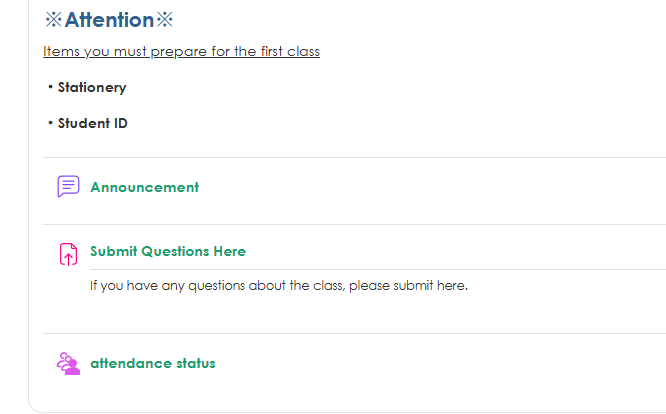666x414 pixels.
Task: Open the Announcement link
Action: [144, 187]
